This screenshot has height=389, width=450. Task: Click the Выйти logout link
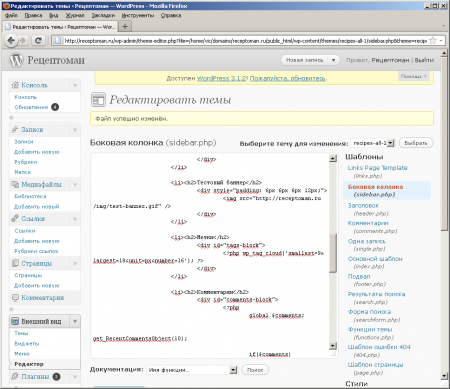(424, 60)
